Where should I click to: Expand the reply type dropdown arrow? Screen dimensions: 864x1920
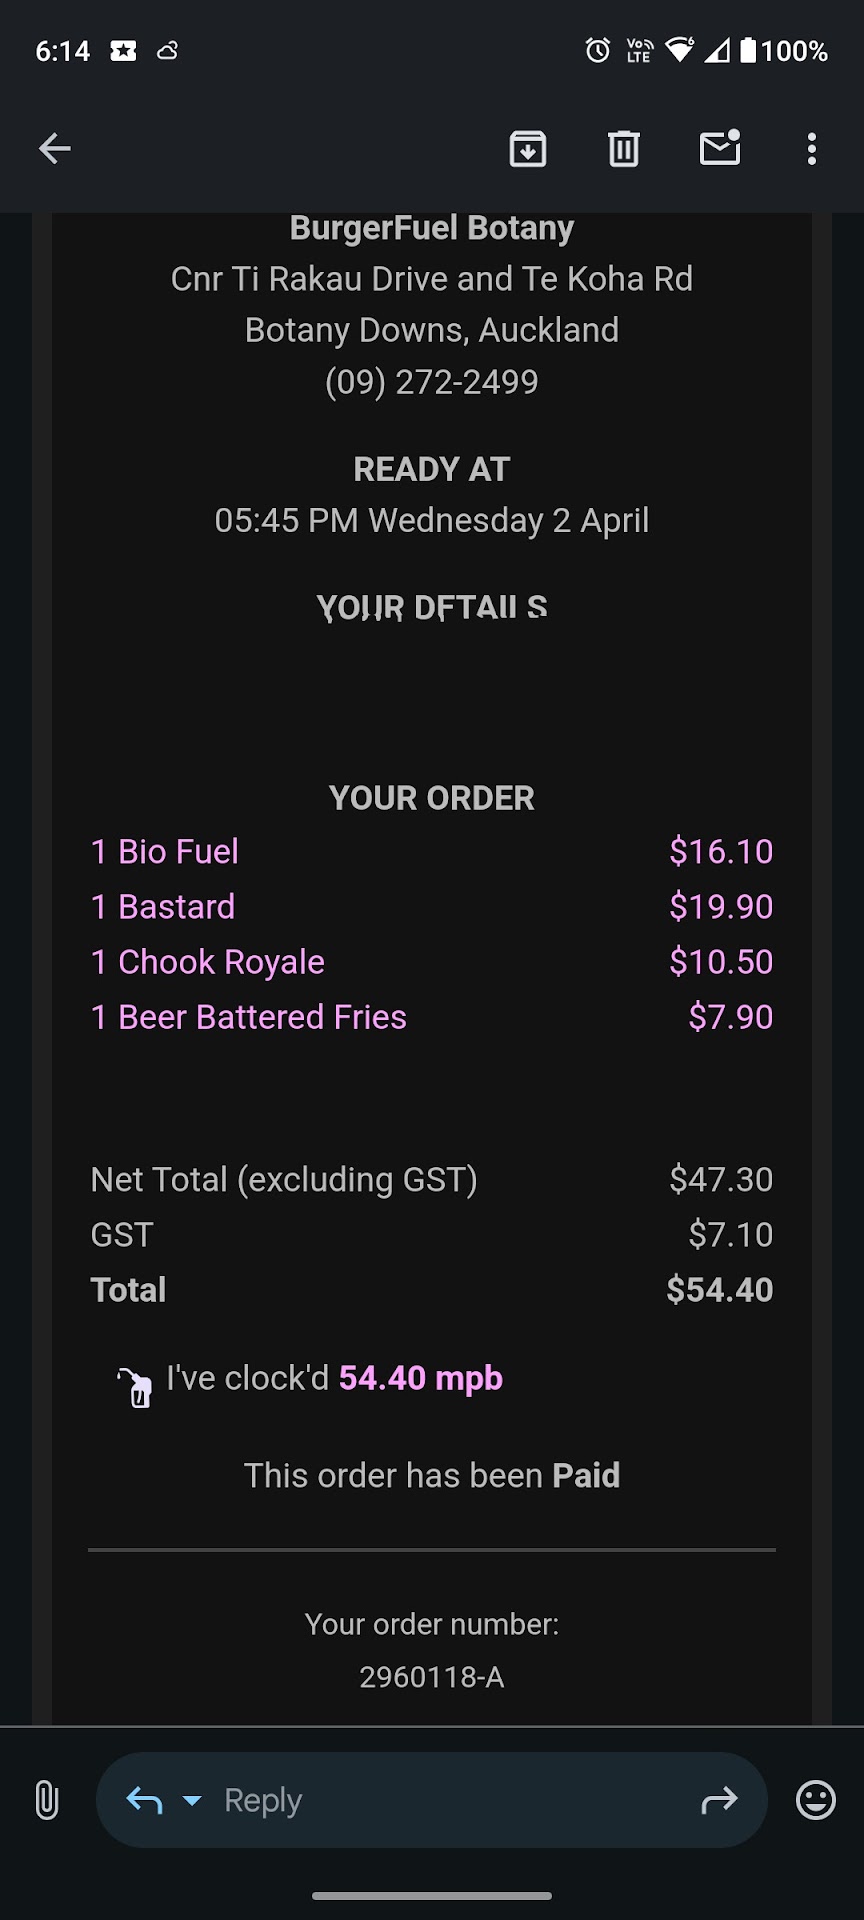tap(192, 1801)
